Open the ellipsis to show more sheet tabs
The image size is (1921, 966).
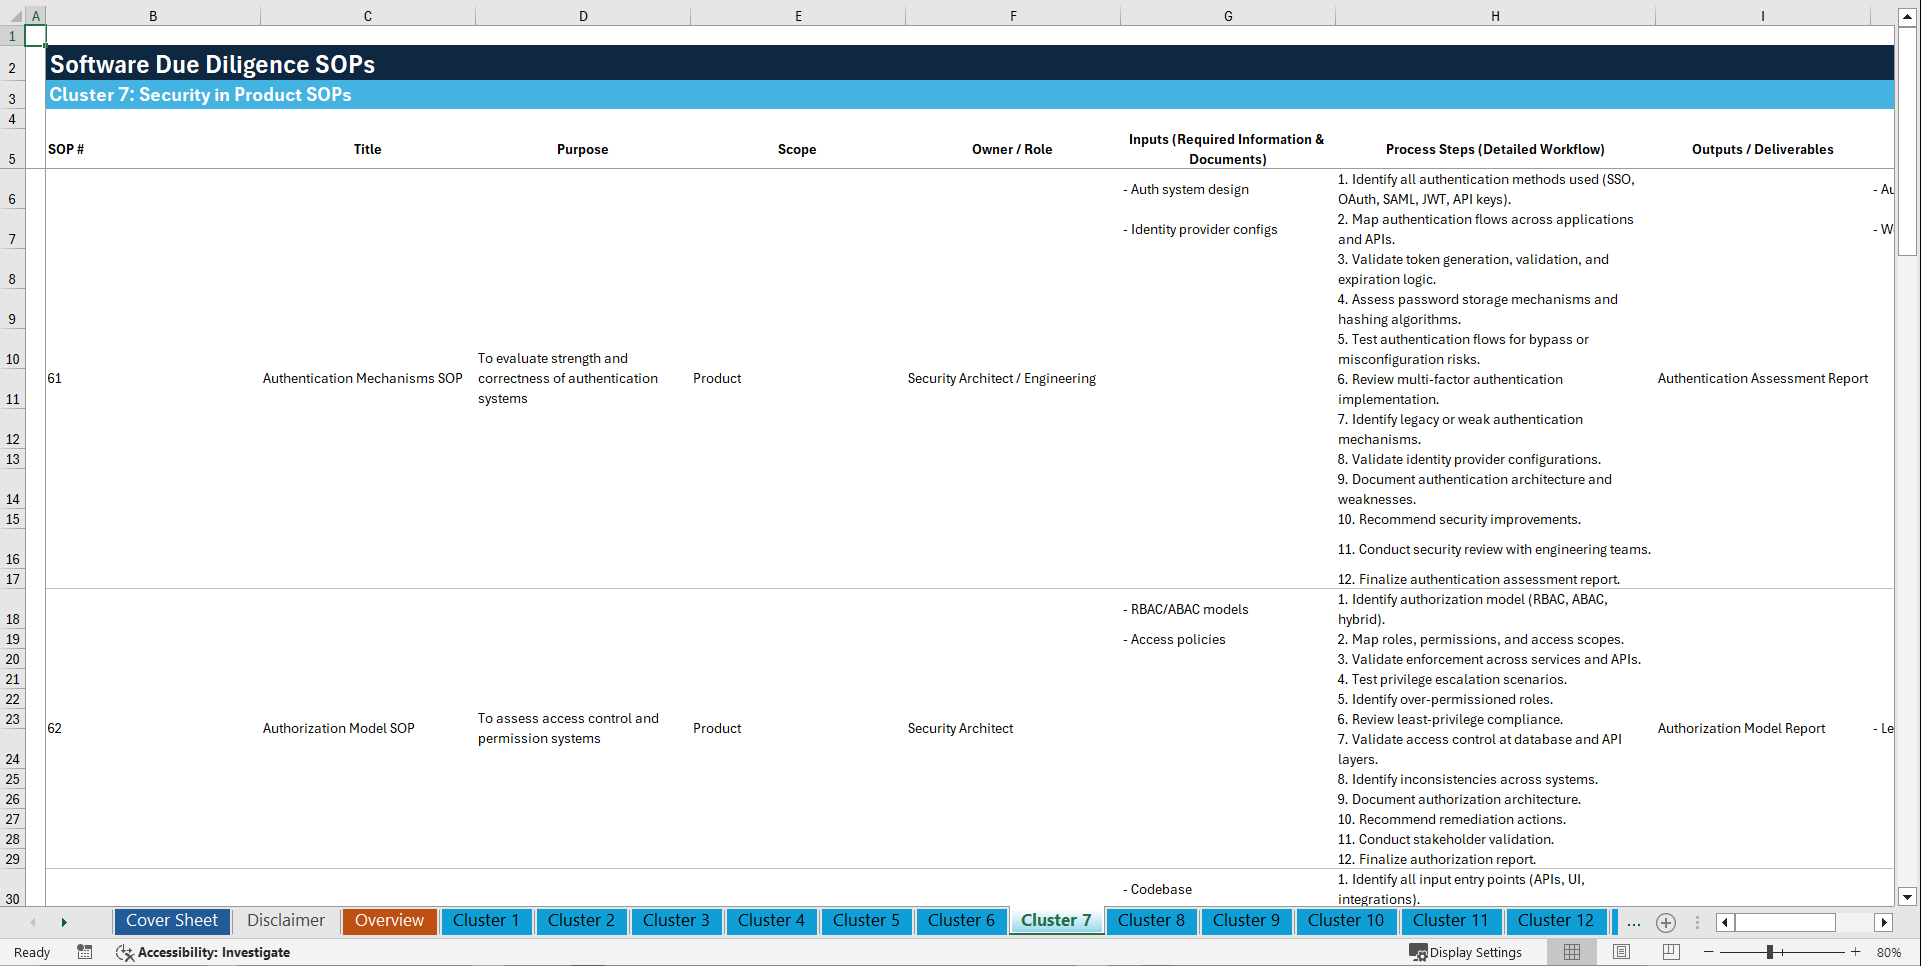pyautogui.click(x=1634, y=921)
